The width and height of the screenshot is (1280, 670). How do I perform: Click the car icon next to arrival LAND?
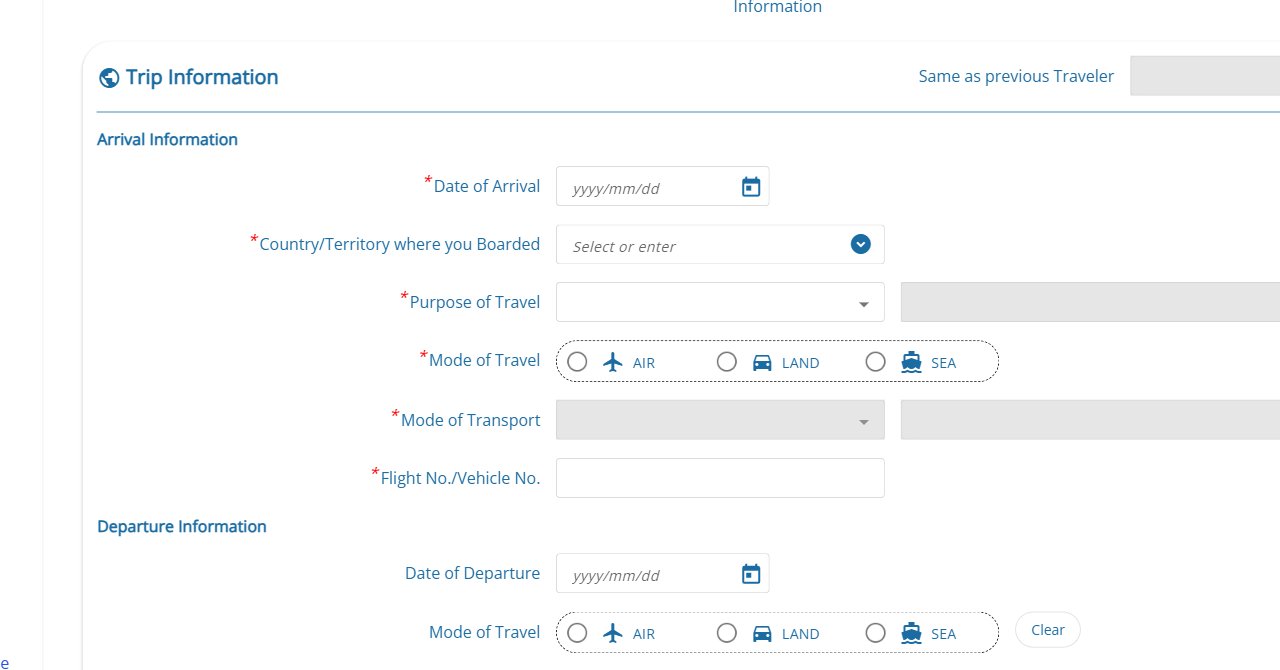pyautogui.click(x=762, y=361)
